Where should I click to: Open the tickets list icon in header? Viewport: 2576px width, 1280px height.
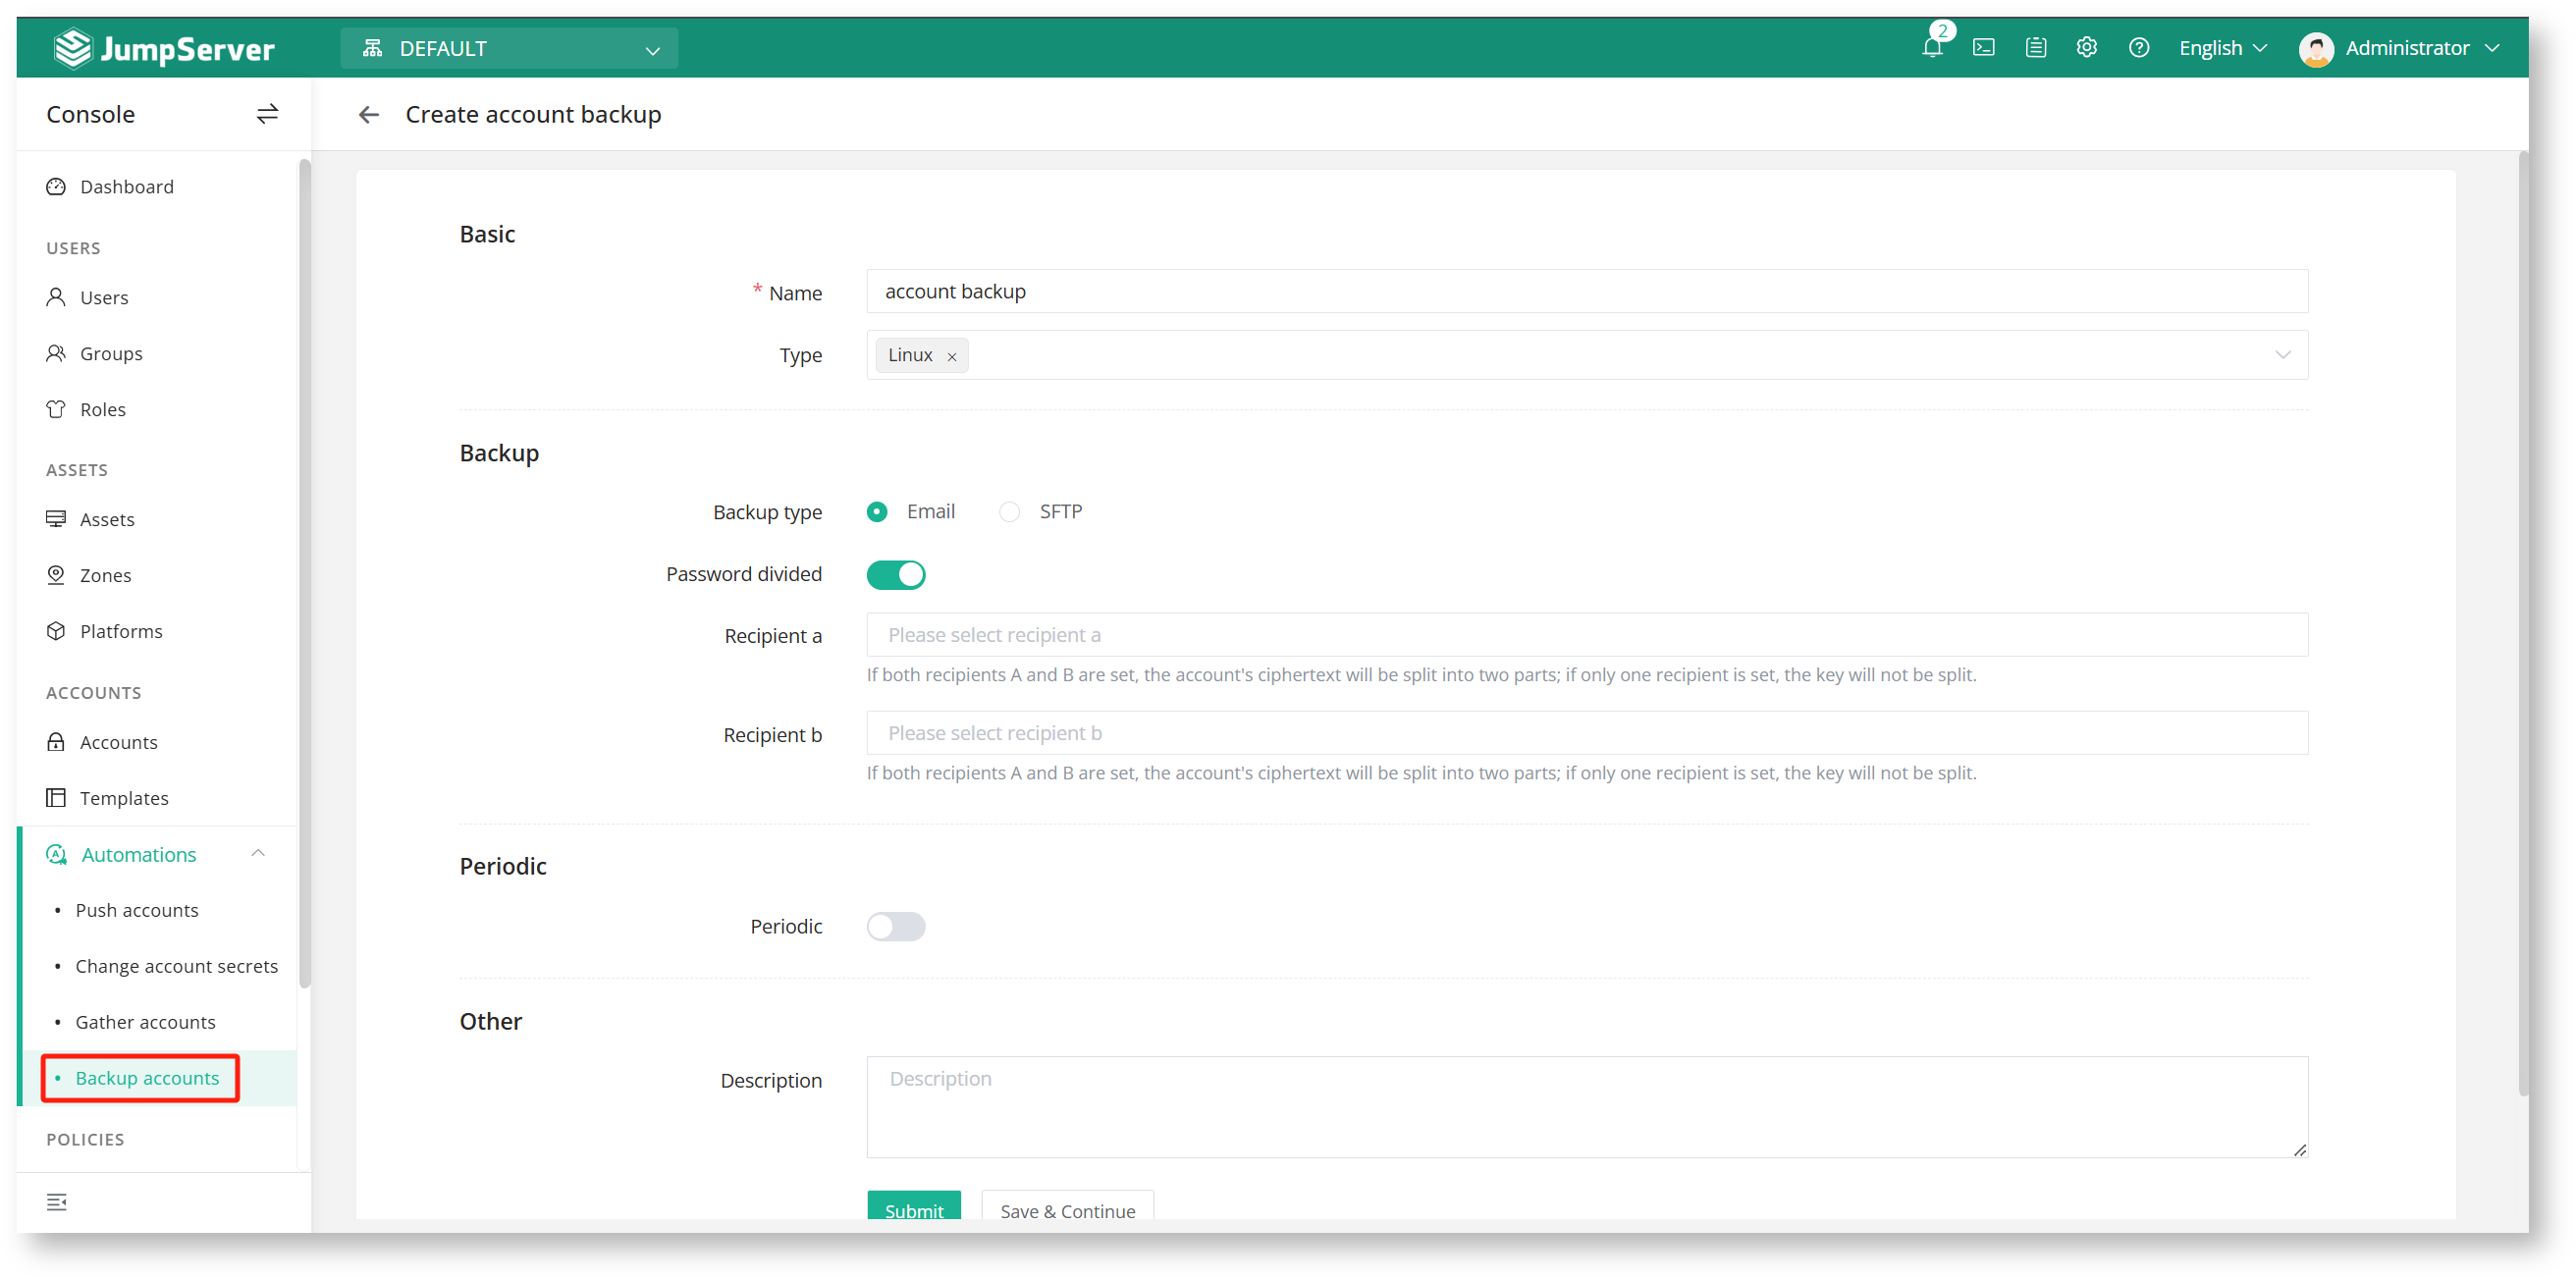[x=2036, y=47]
